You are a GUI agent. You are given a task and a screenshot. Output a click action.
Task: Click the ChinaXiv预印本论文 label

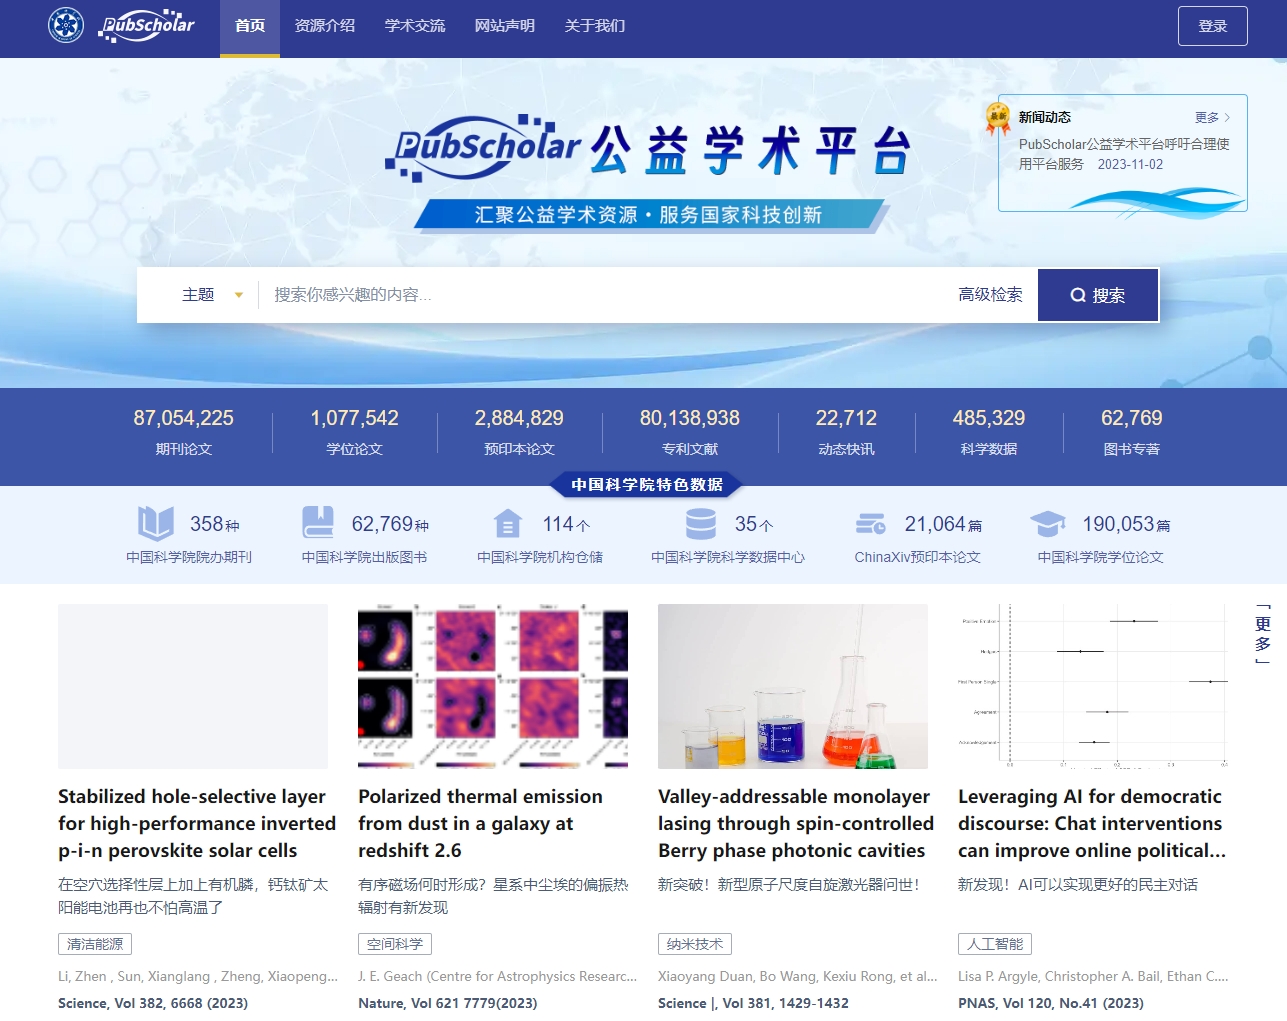918,557
